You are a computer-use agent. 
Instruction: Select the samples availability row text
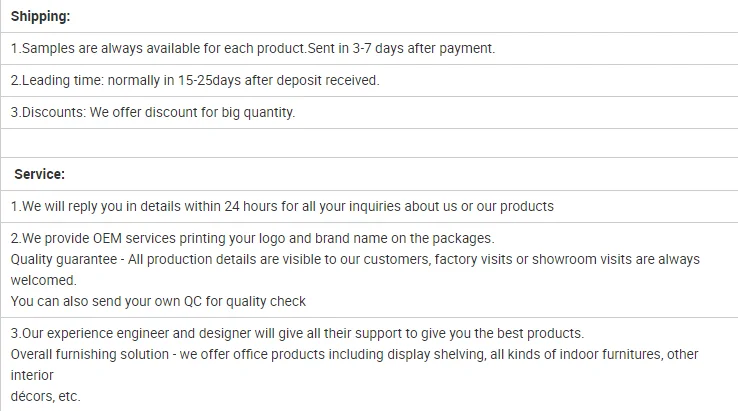tap(252, 48)
